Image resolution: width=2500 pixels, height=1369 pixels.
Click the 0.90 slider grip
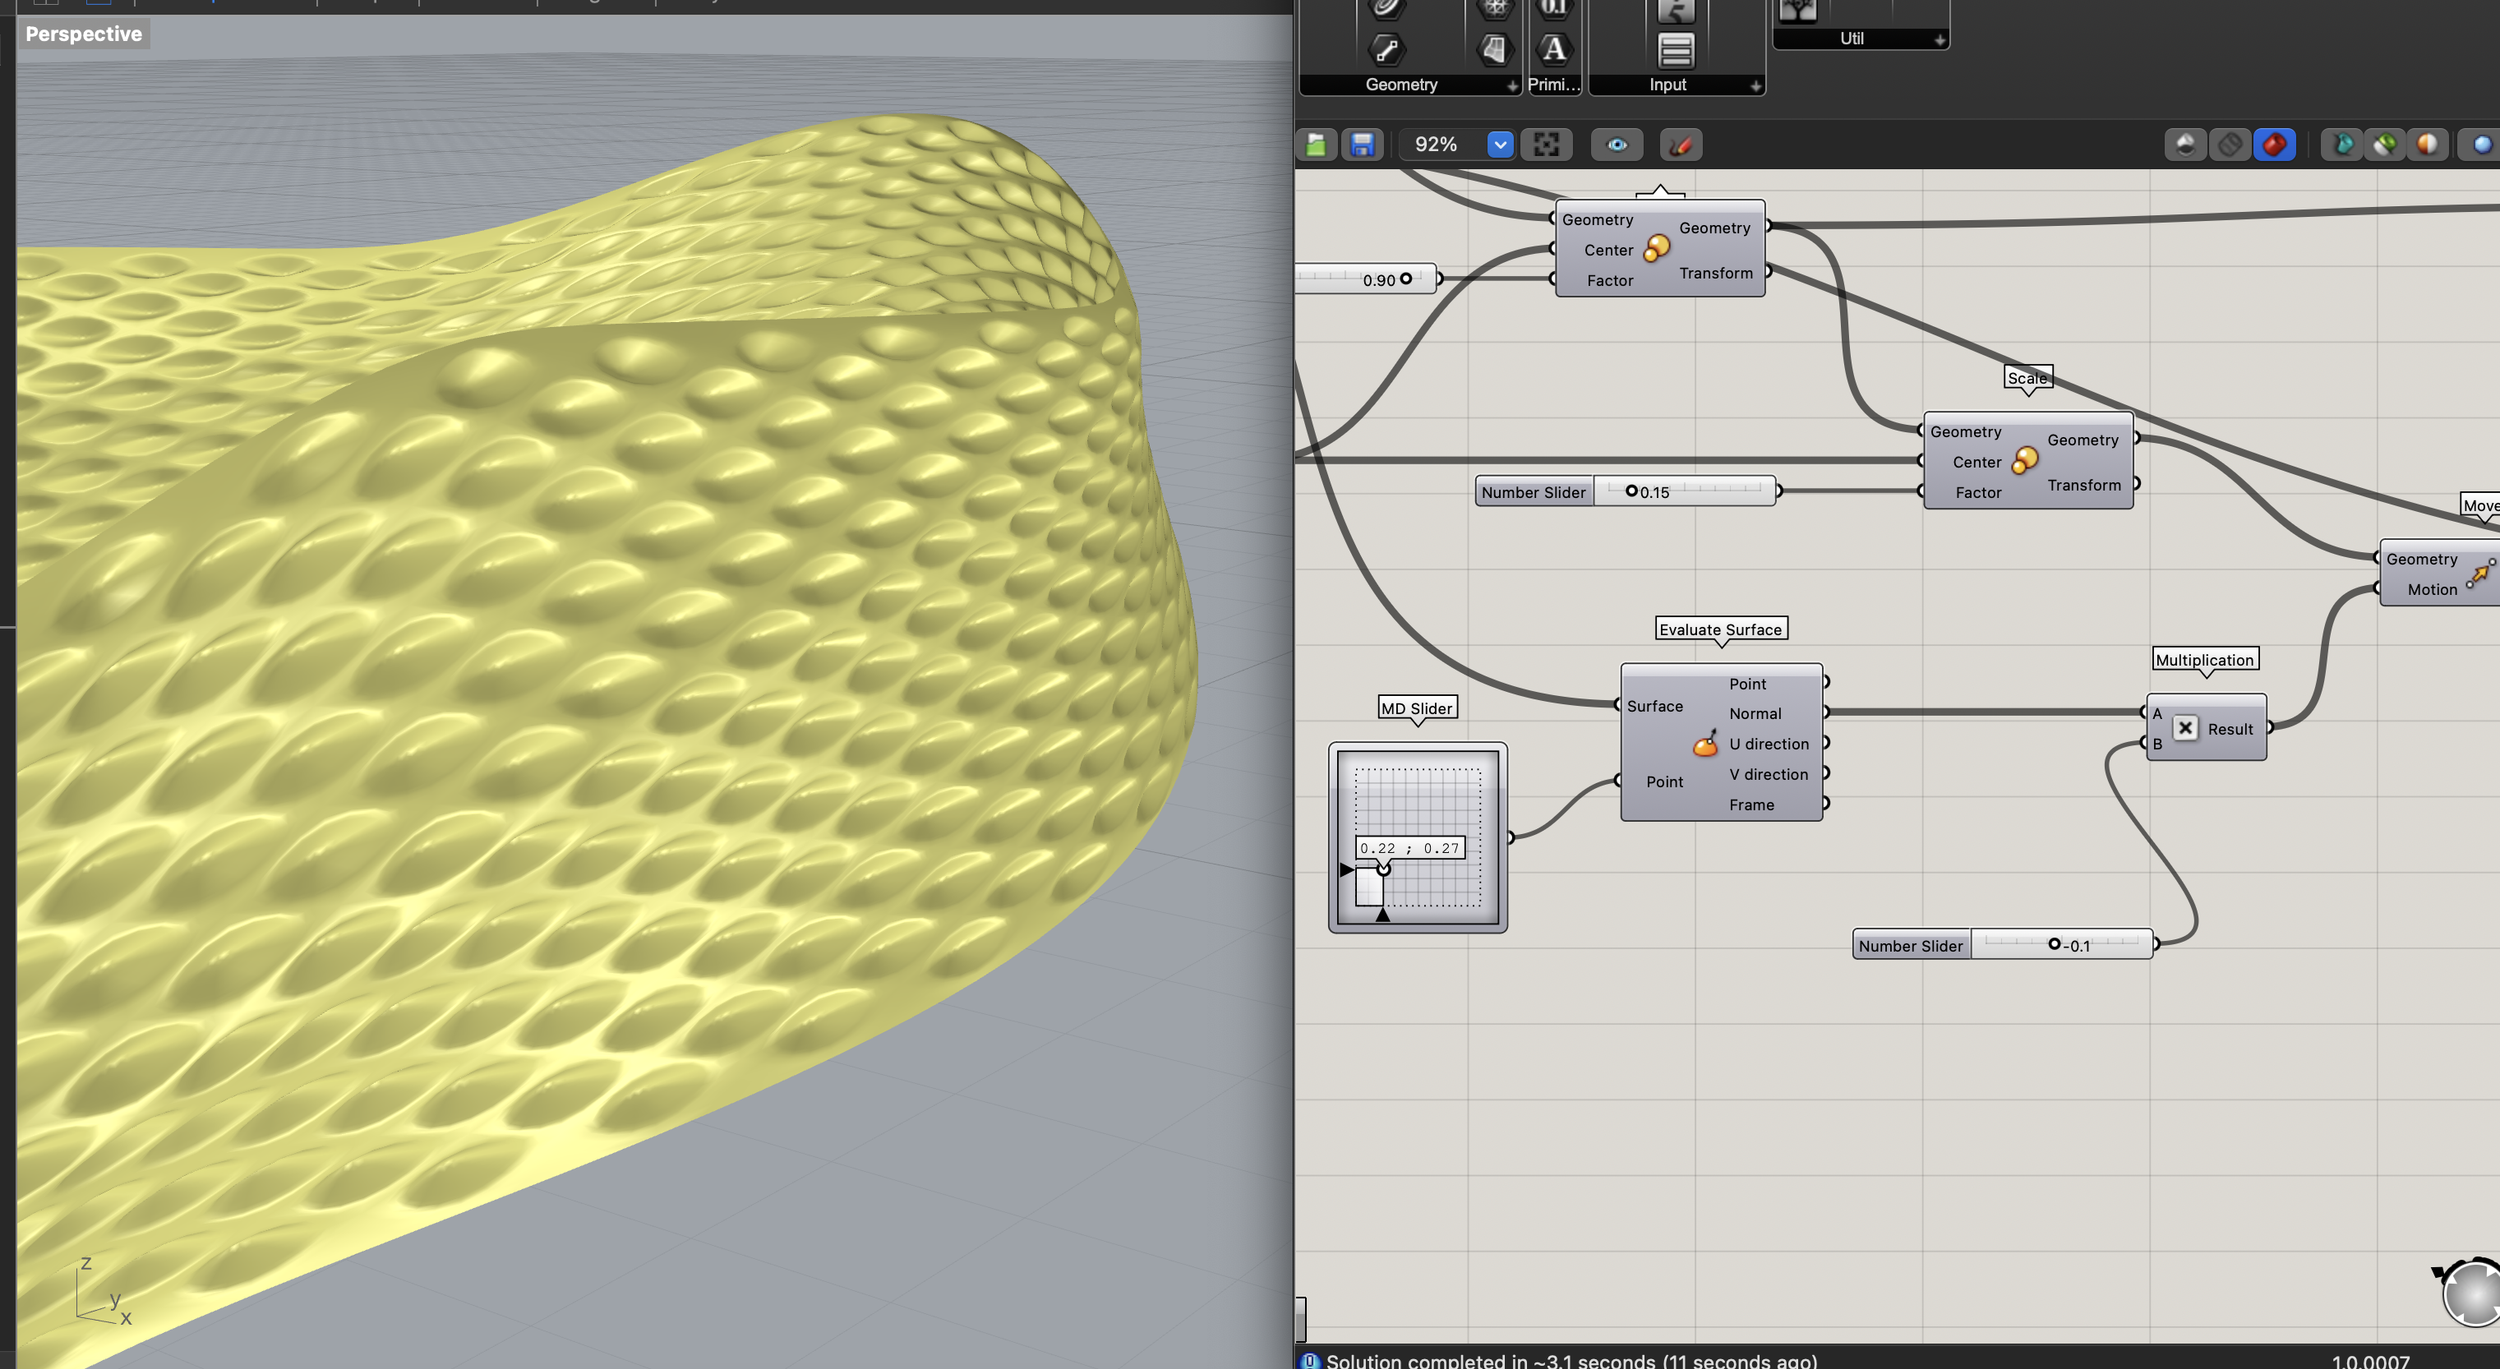1406,279
